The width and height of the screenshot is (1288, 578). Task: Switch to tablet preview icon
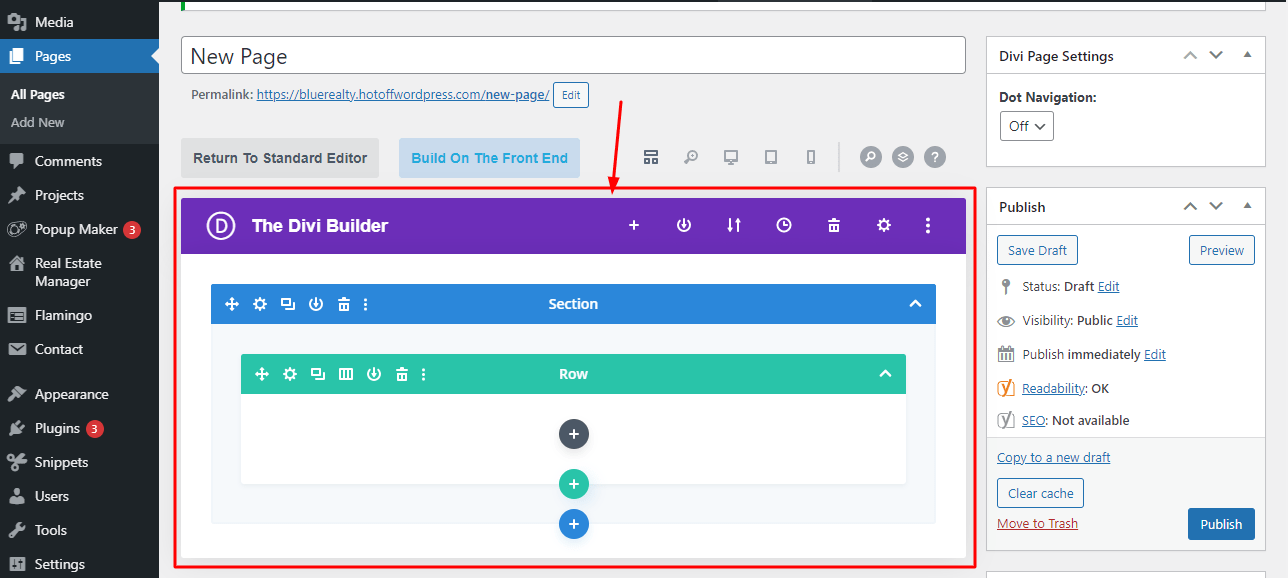pos(771,157)
